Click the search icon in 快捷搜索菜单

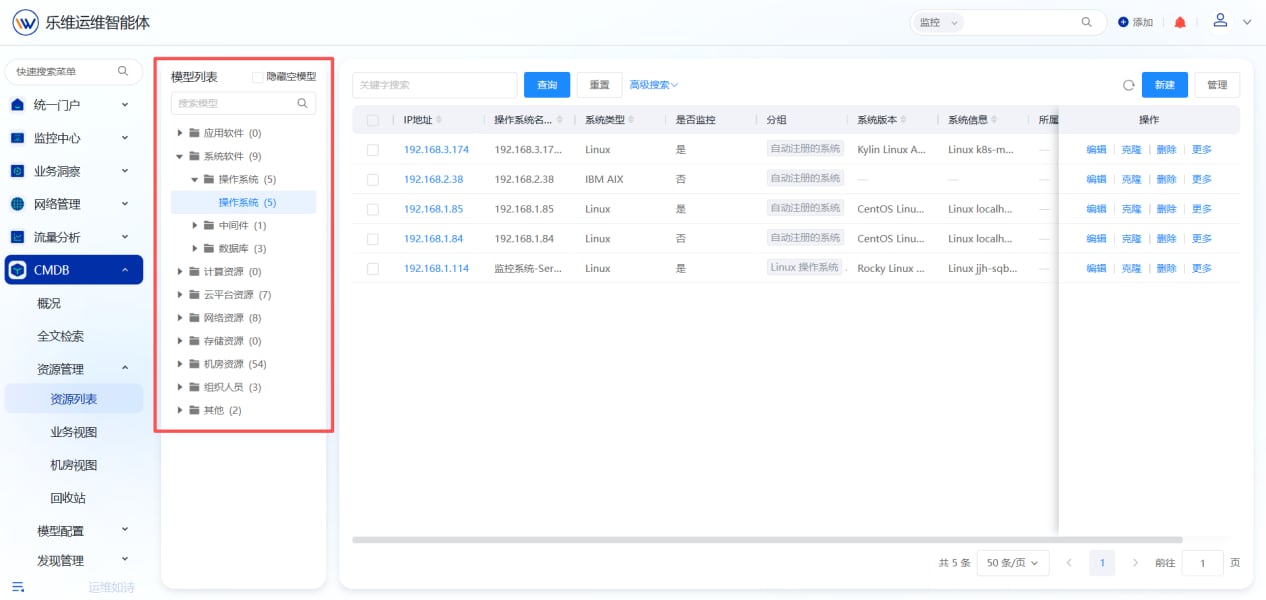click(123, 71)
